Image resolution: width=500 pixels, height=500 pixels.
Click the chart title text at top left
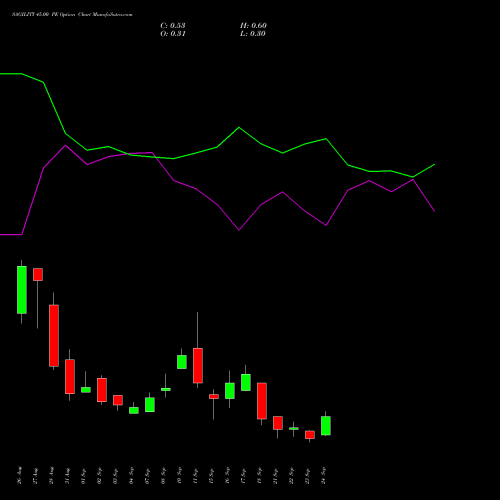point(72,15)
